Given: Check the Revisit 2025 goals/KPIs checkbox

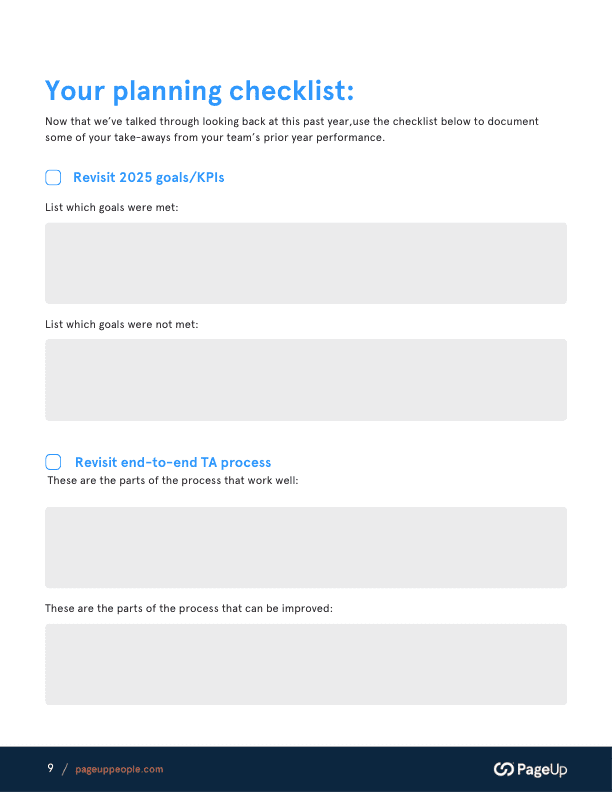Looking at the screenshot, I should pyautogui.click(x=53, y=178).
